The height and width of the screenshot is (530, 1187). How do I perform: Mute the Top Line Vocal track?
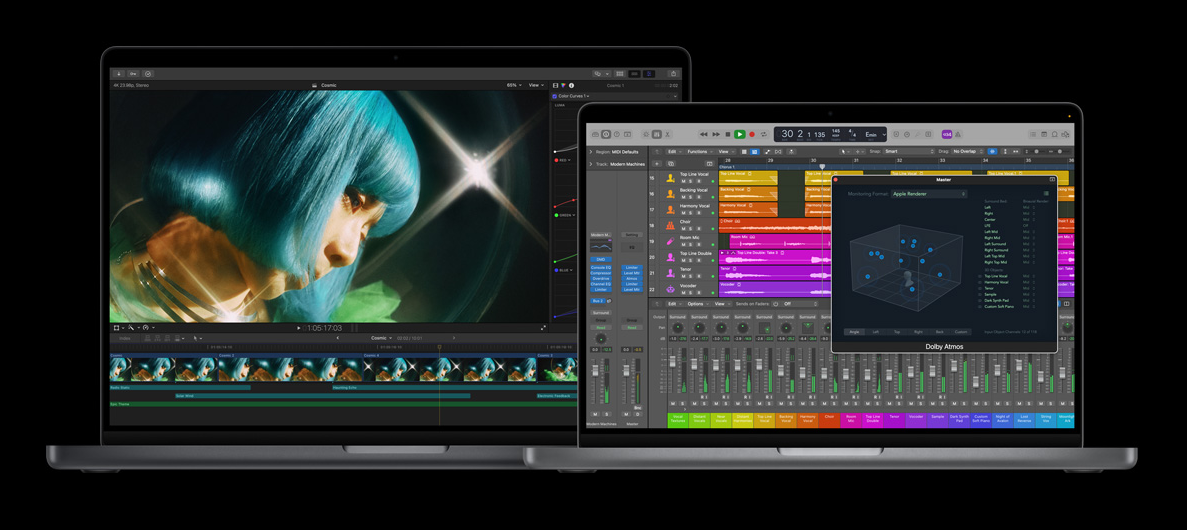pos(683,181)
